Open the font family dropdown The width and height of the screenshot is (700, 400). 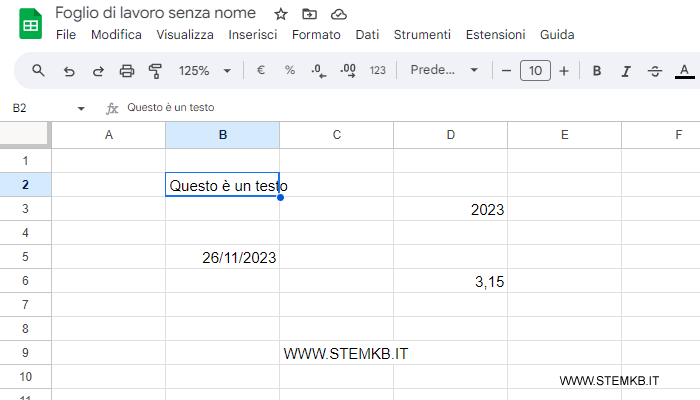(445, 71)
